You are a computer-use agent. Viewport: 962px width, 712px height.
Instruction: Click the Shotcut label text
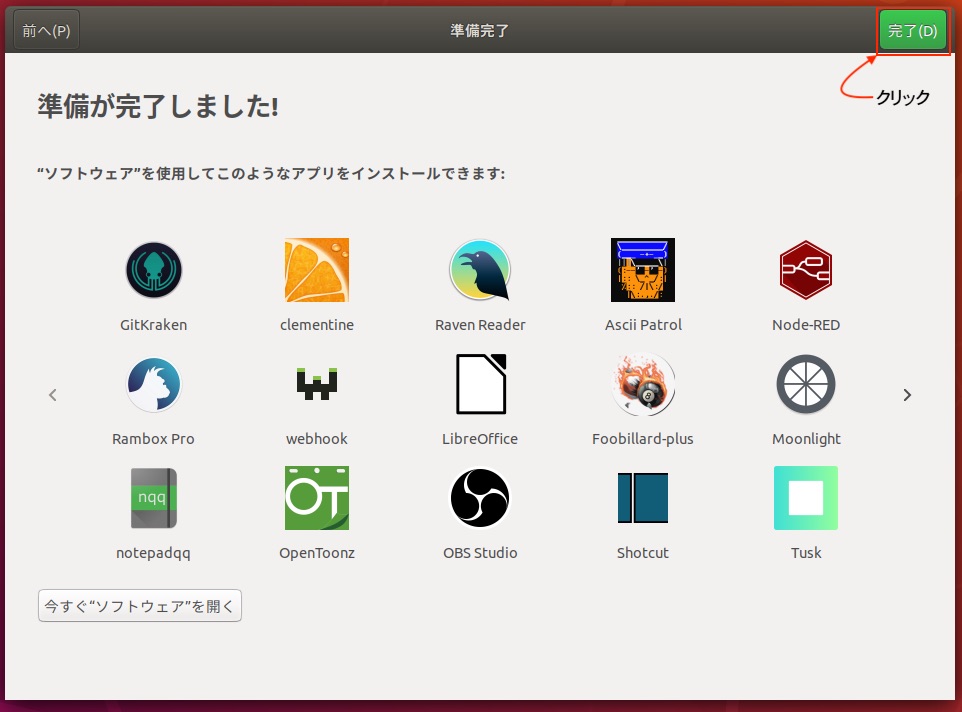(x=642, y=553)
